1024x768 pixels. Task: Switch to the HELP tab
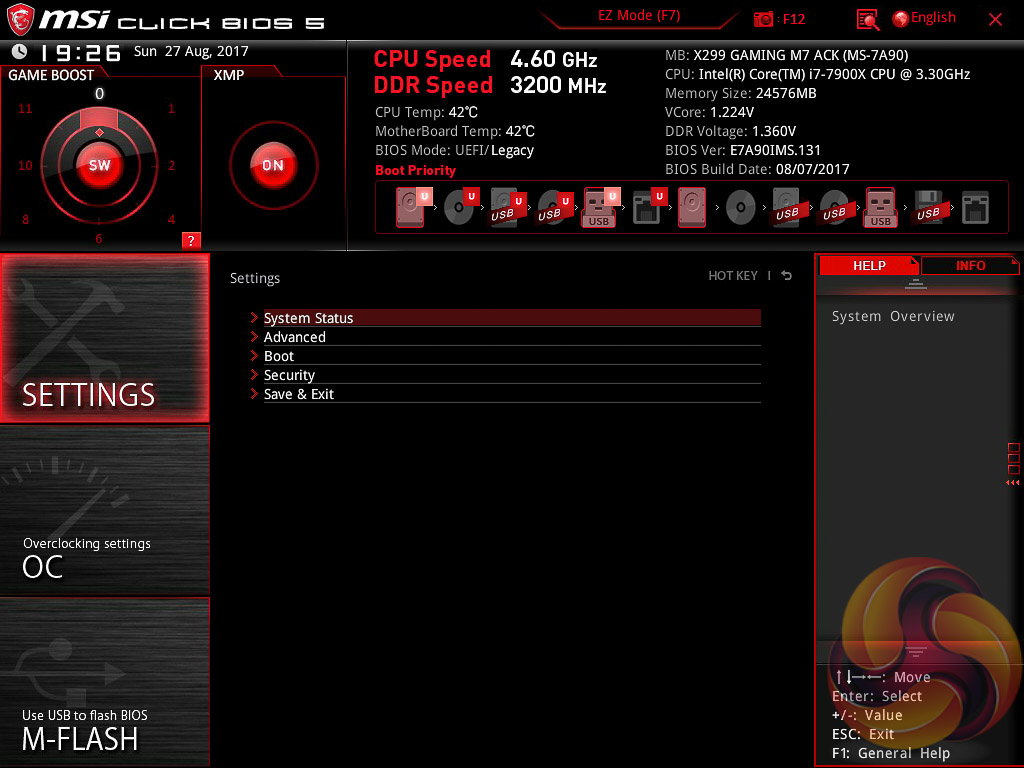pyautogui.click(x=869, y=266)
